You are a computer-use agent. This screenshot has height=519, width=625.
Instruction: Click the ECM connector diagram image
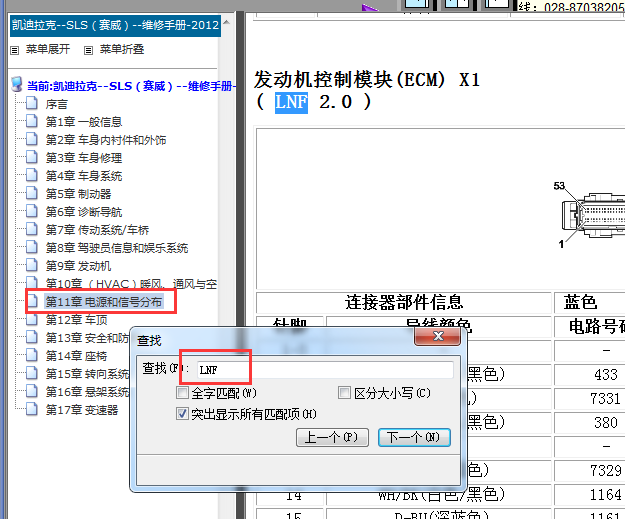click(594, 215)
